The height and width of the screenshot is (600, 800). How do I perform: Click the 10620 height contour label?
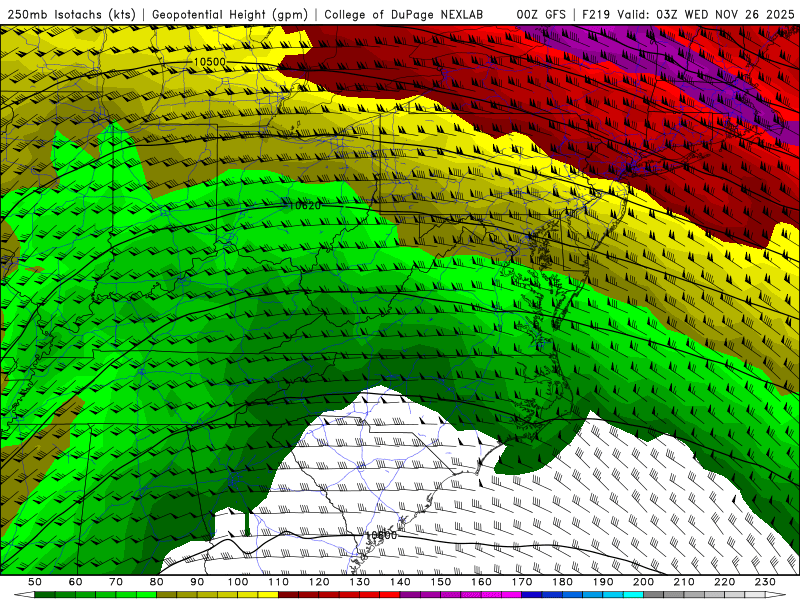coord(305,206)
